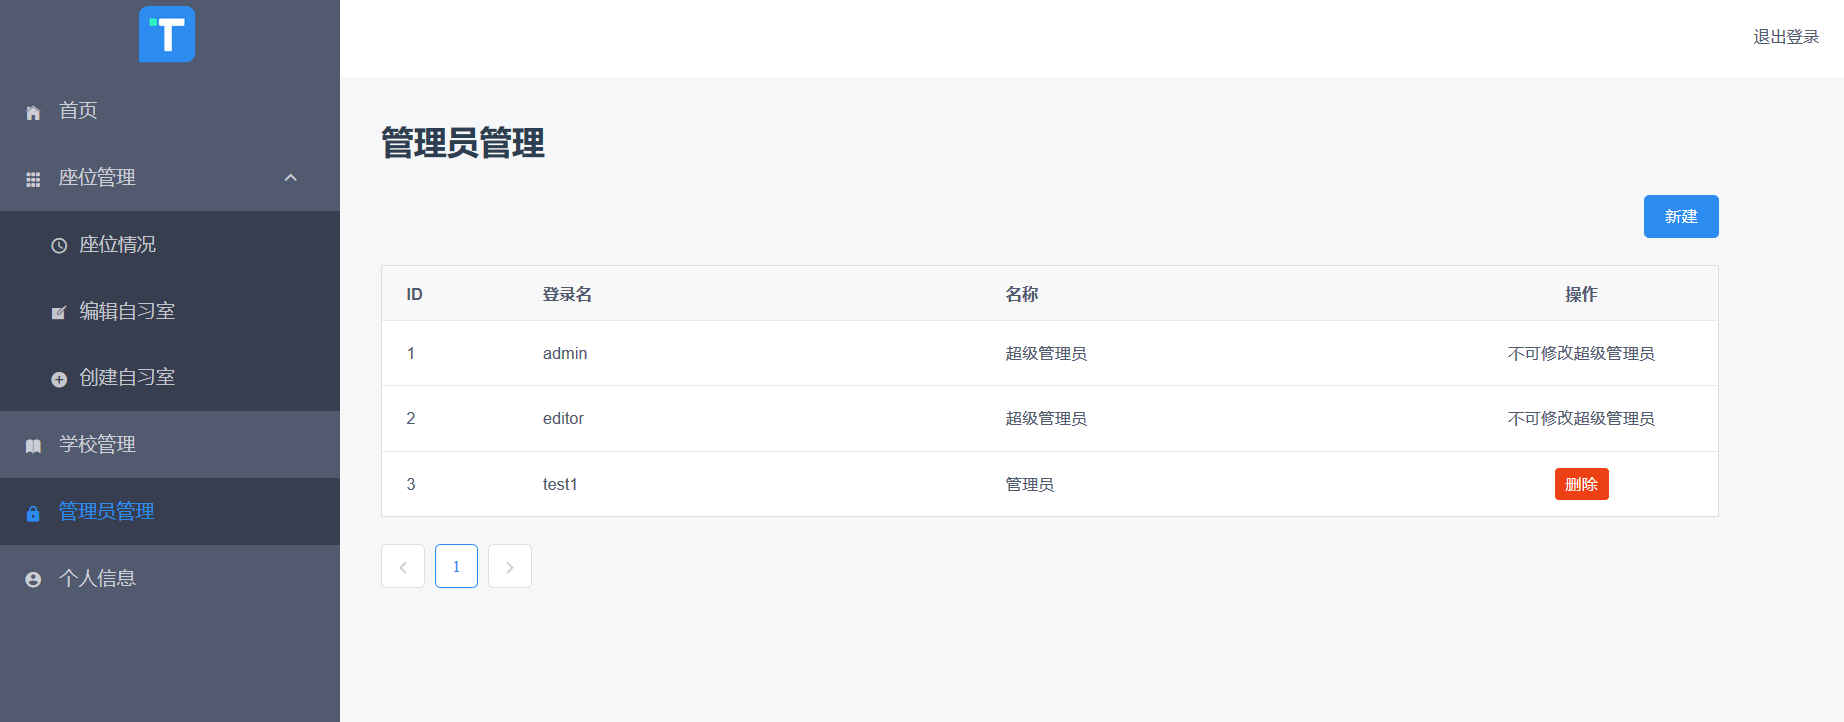The height and width of the screenshot is (722, 1844).
Task: Click the 退出登录 logout link
Action: pos(1785,37)
